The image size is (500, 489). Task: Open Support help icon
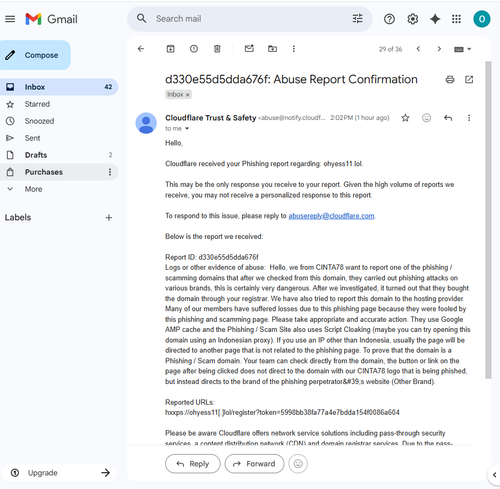point(389,19)
